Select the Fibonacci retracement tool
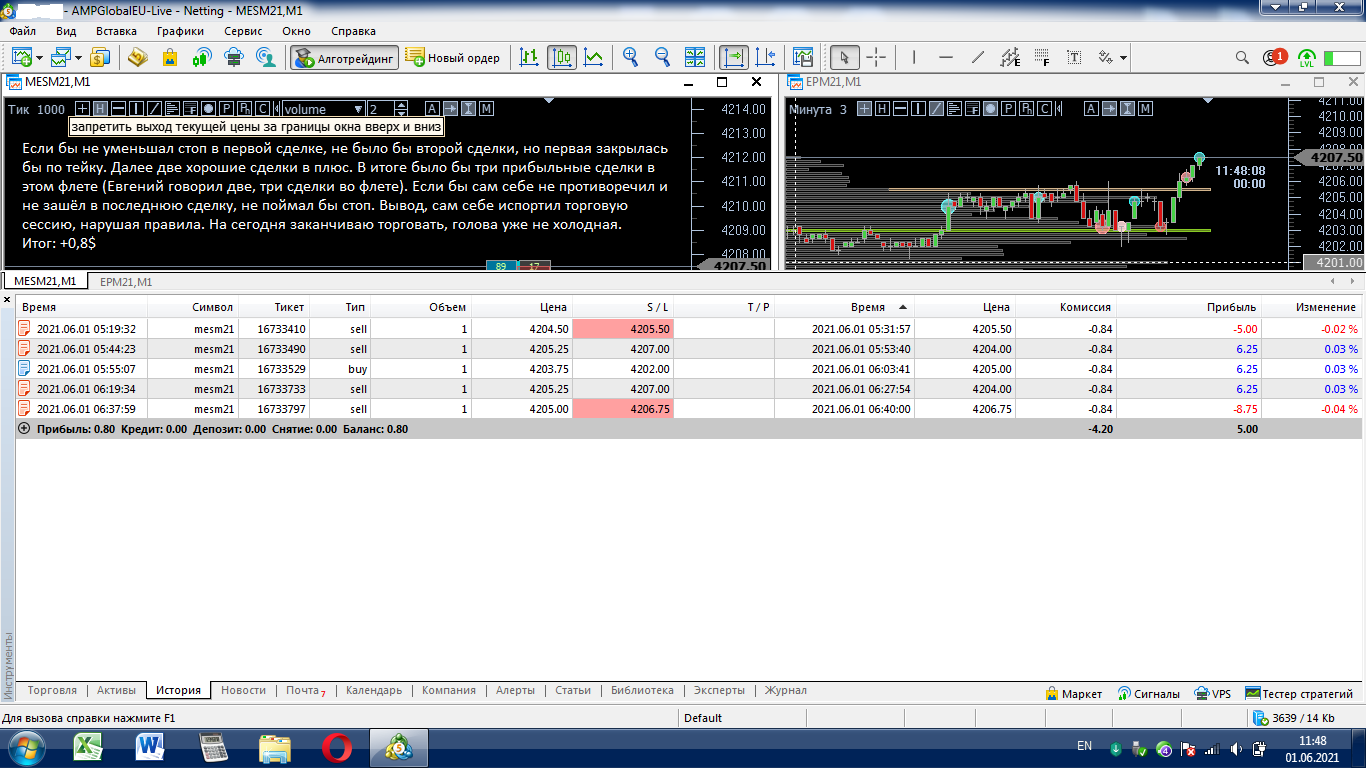The image size is (1366, 768). (x=1043, y=57)
